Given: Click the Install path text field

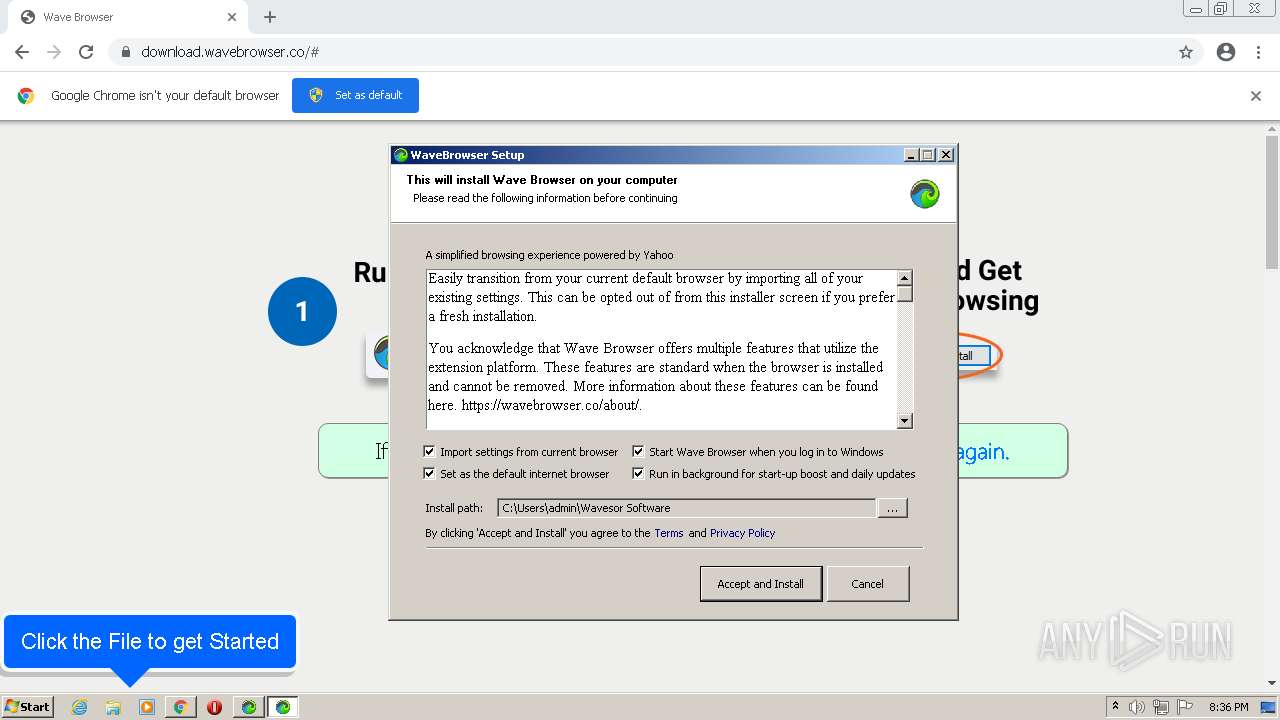Looking at the screenshot, I should [686, 508].
